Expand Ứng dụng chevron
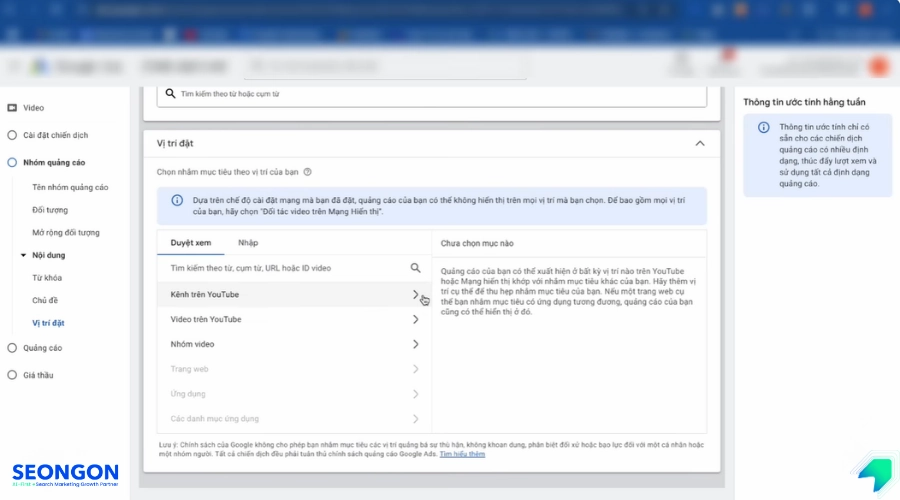The width and height of the screenshot is (900, 500). [x=416, y=394]
